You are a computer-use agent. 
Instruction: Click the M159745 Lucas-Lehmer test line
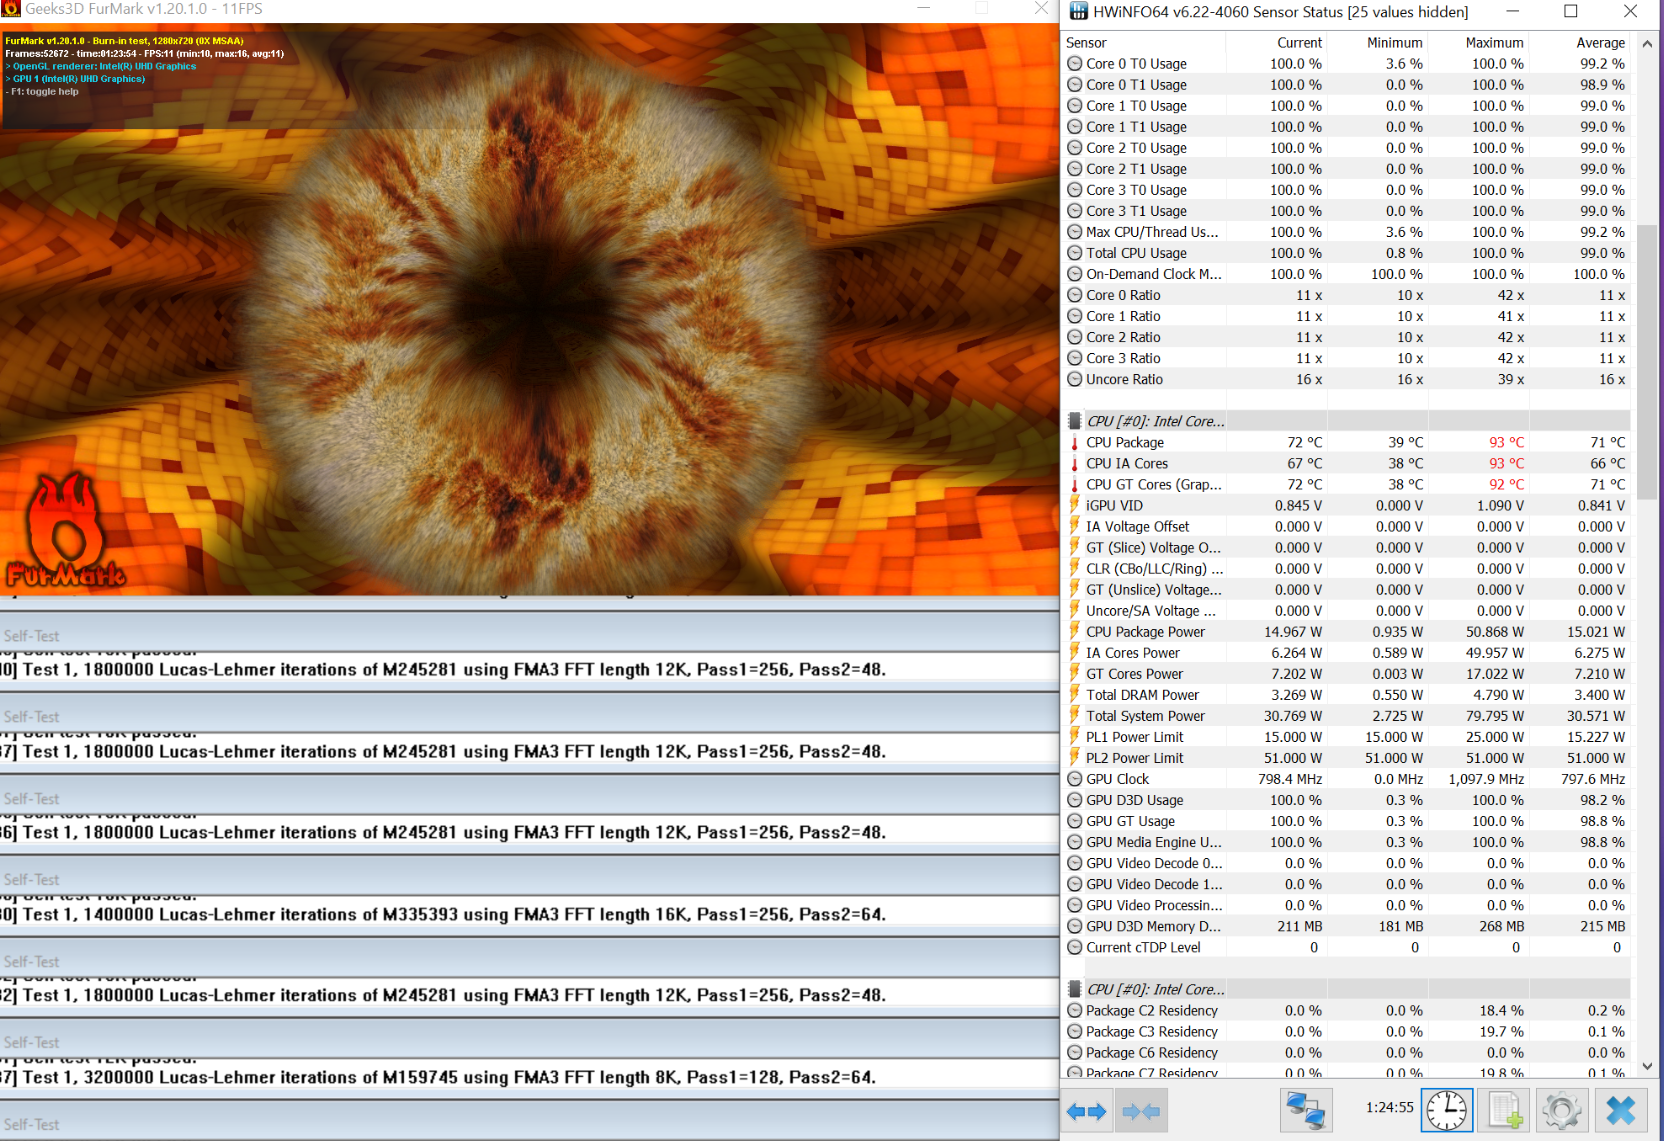tap(438, 1077)
